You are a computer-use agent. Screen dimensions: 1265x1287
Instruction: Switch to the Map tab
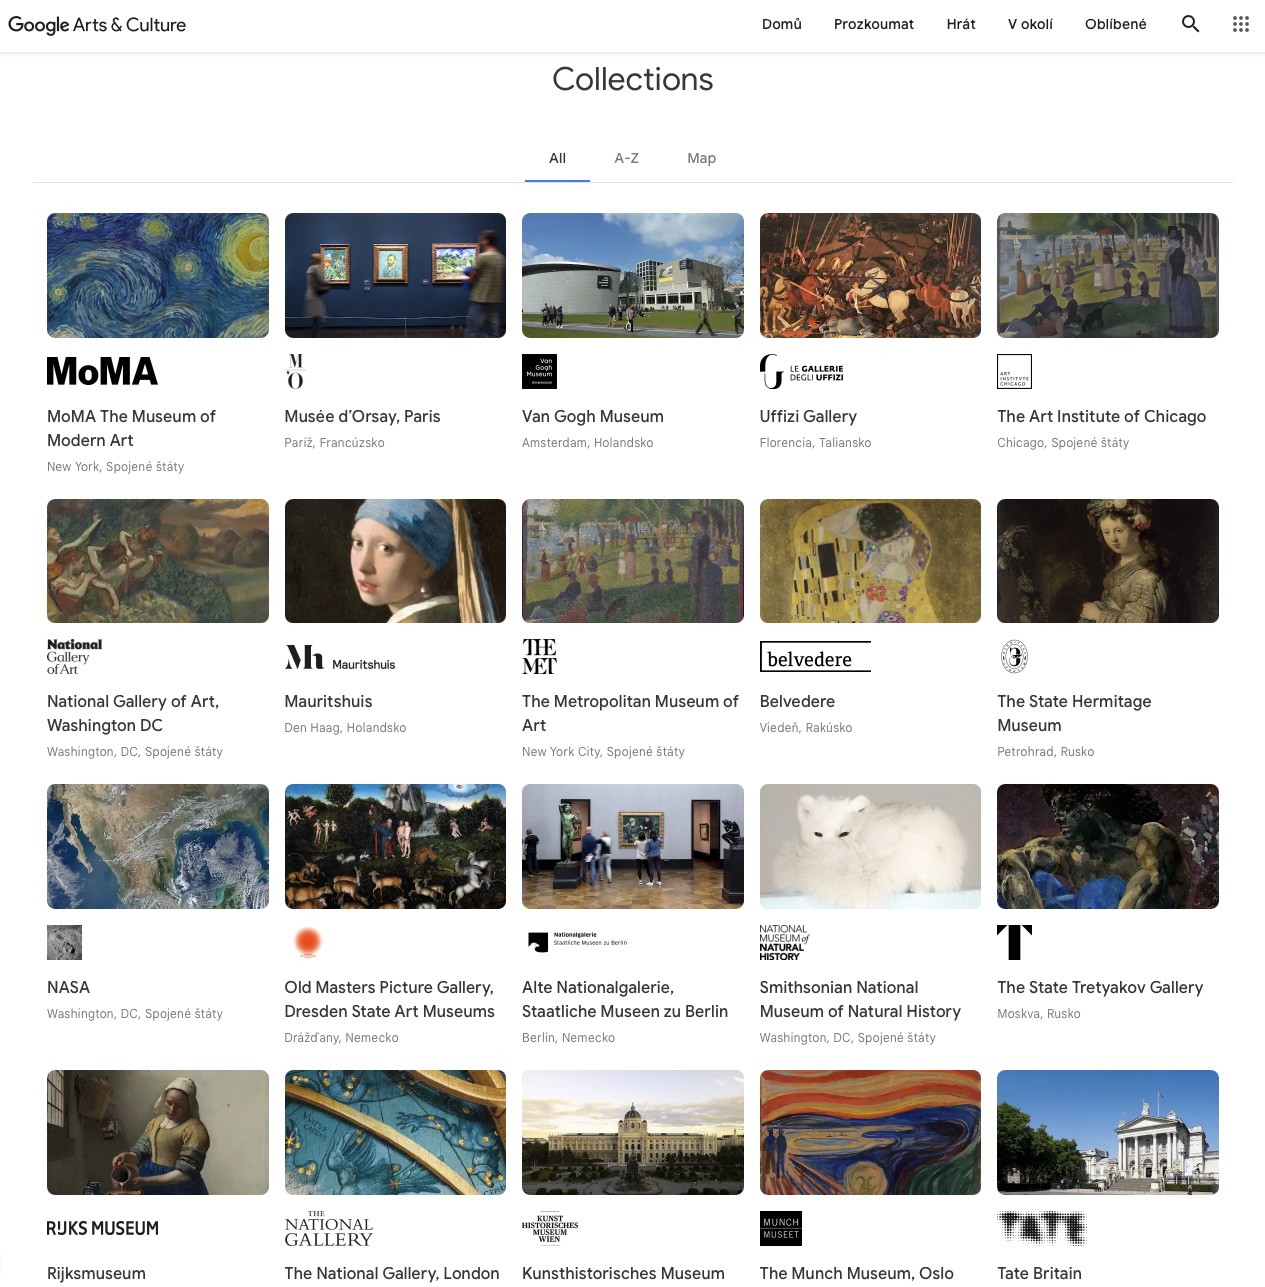(x=701, y=158)
